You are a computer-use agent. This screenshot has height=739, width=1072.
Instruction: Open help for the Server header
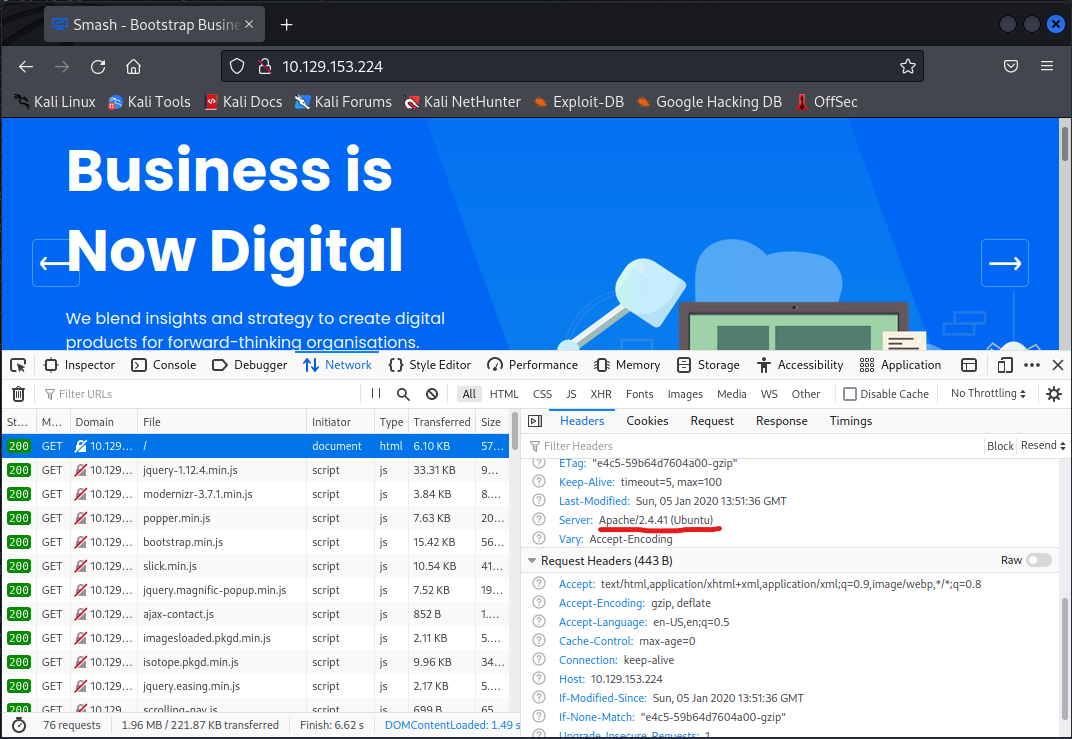(x=539, y=520)
